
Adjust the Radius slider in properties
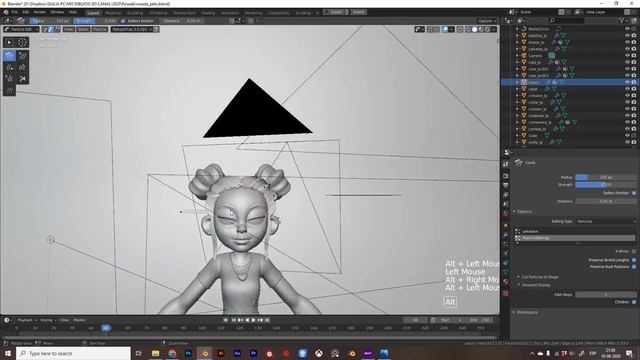[606, 178]
